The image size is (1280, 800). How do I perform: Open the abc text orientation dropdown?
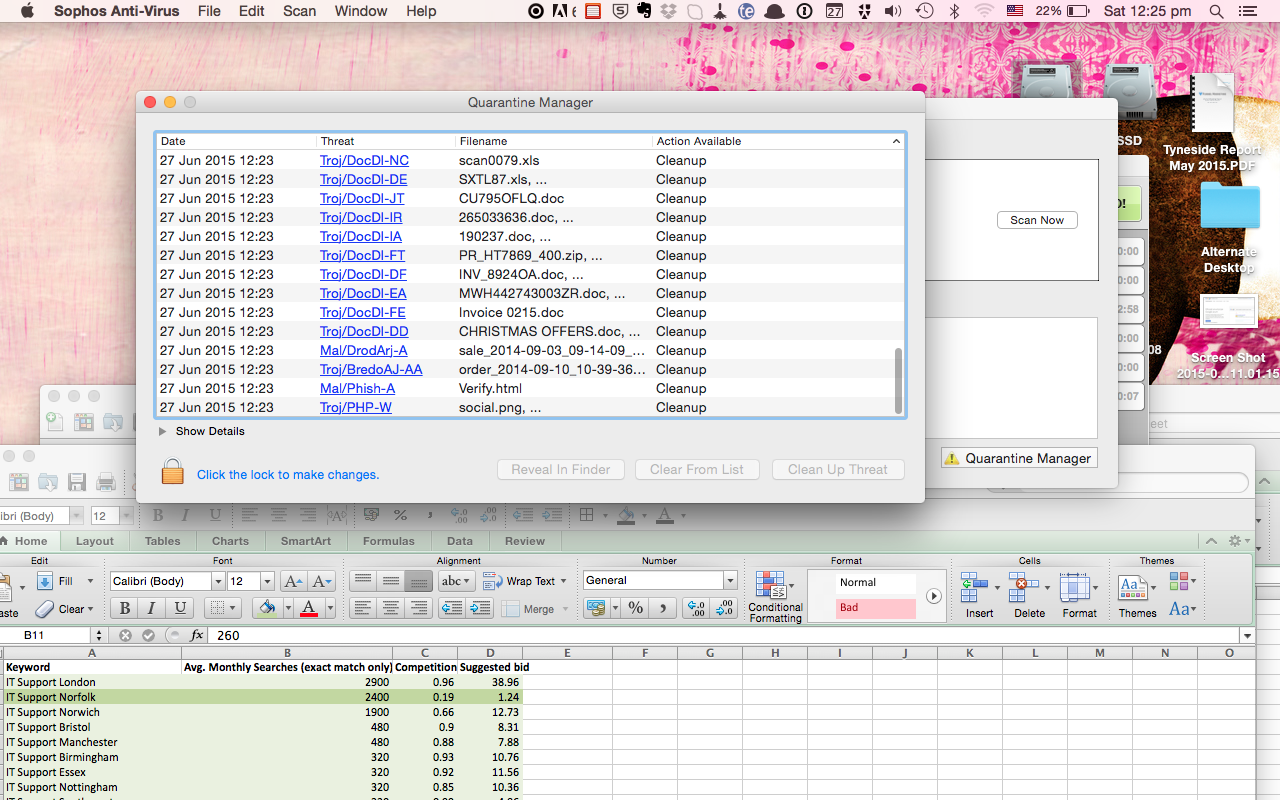[456, 581]
